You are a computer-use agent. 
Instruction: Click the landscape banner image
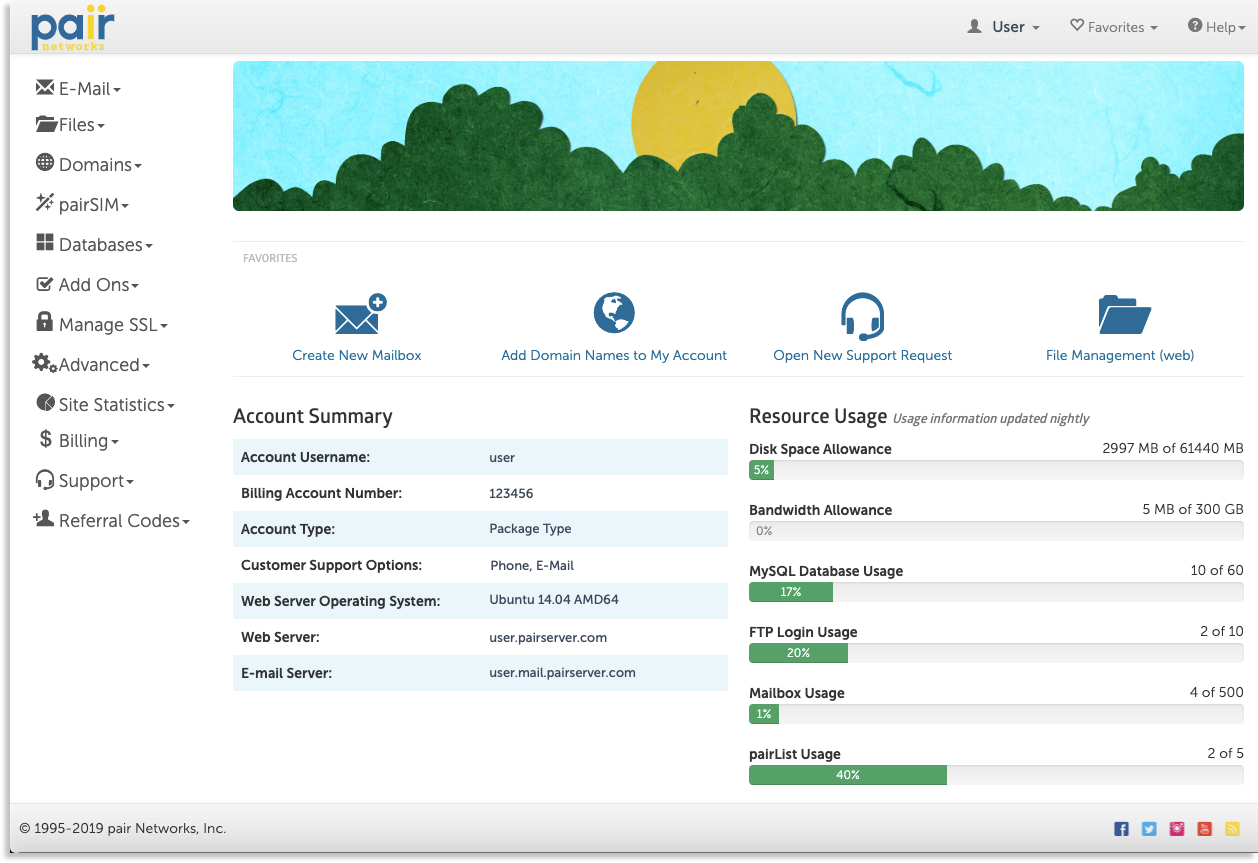738,136
